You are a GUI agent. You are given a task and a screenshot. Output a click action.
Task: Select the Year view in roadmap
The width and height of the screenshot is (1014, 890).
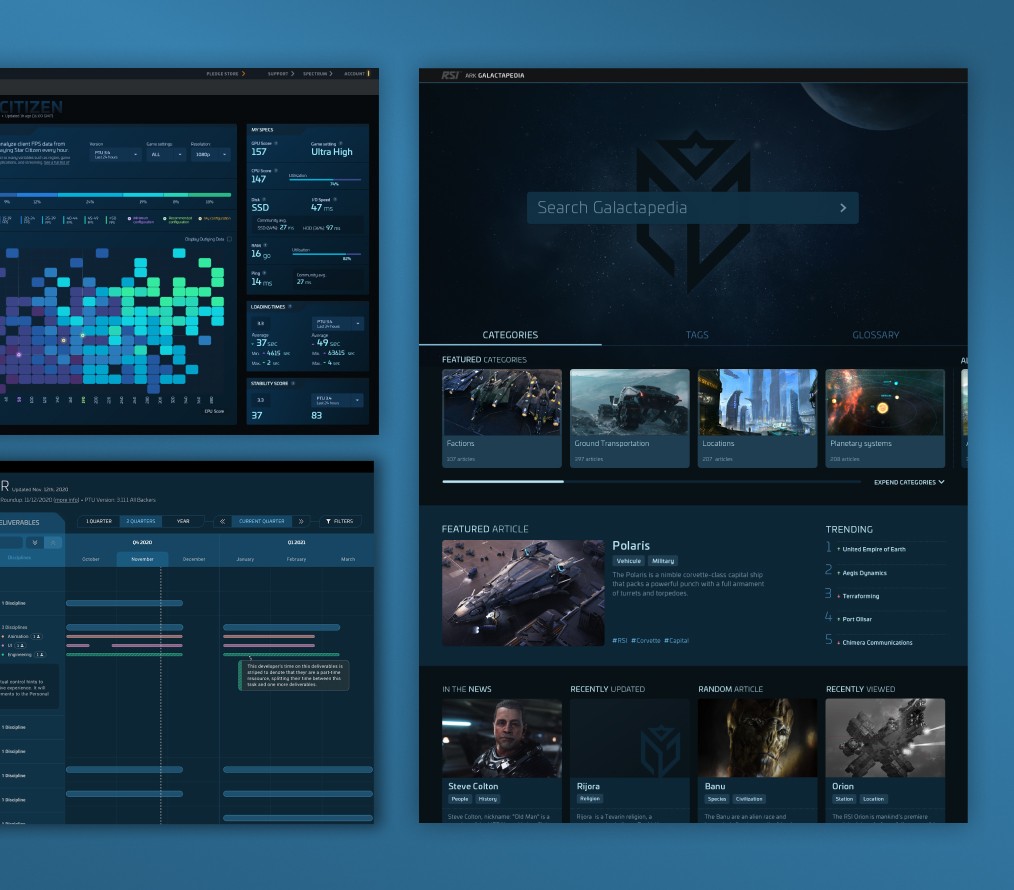tap(183, 521)
